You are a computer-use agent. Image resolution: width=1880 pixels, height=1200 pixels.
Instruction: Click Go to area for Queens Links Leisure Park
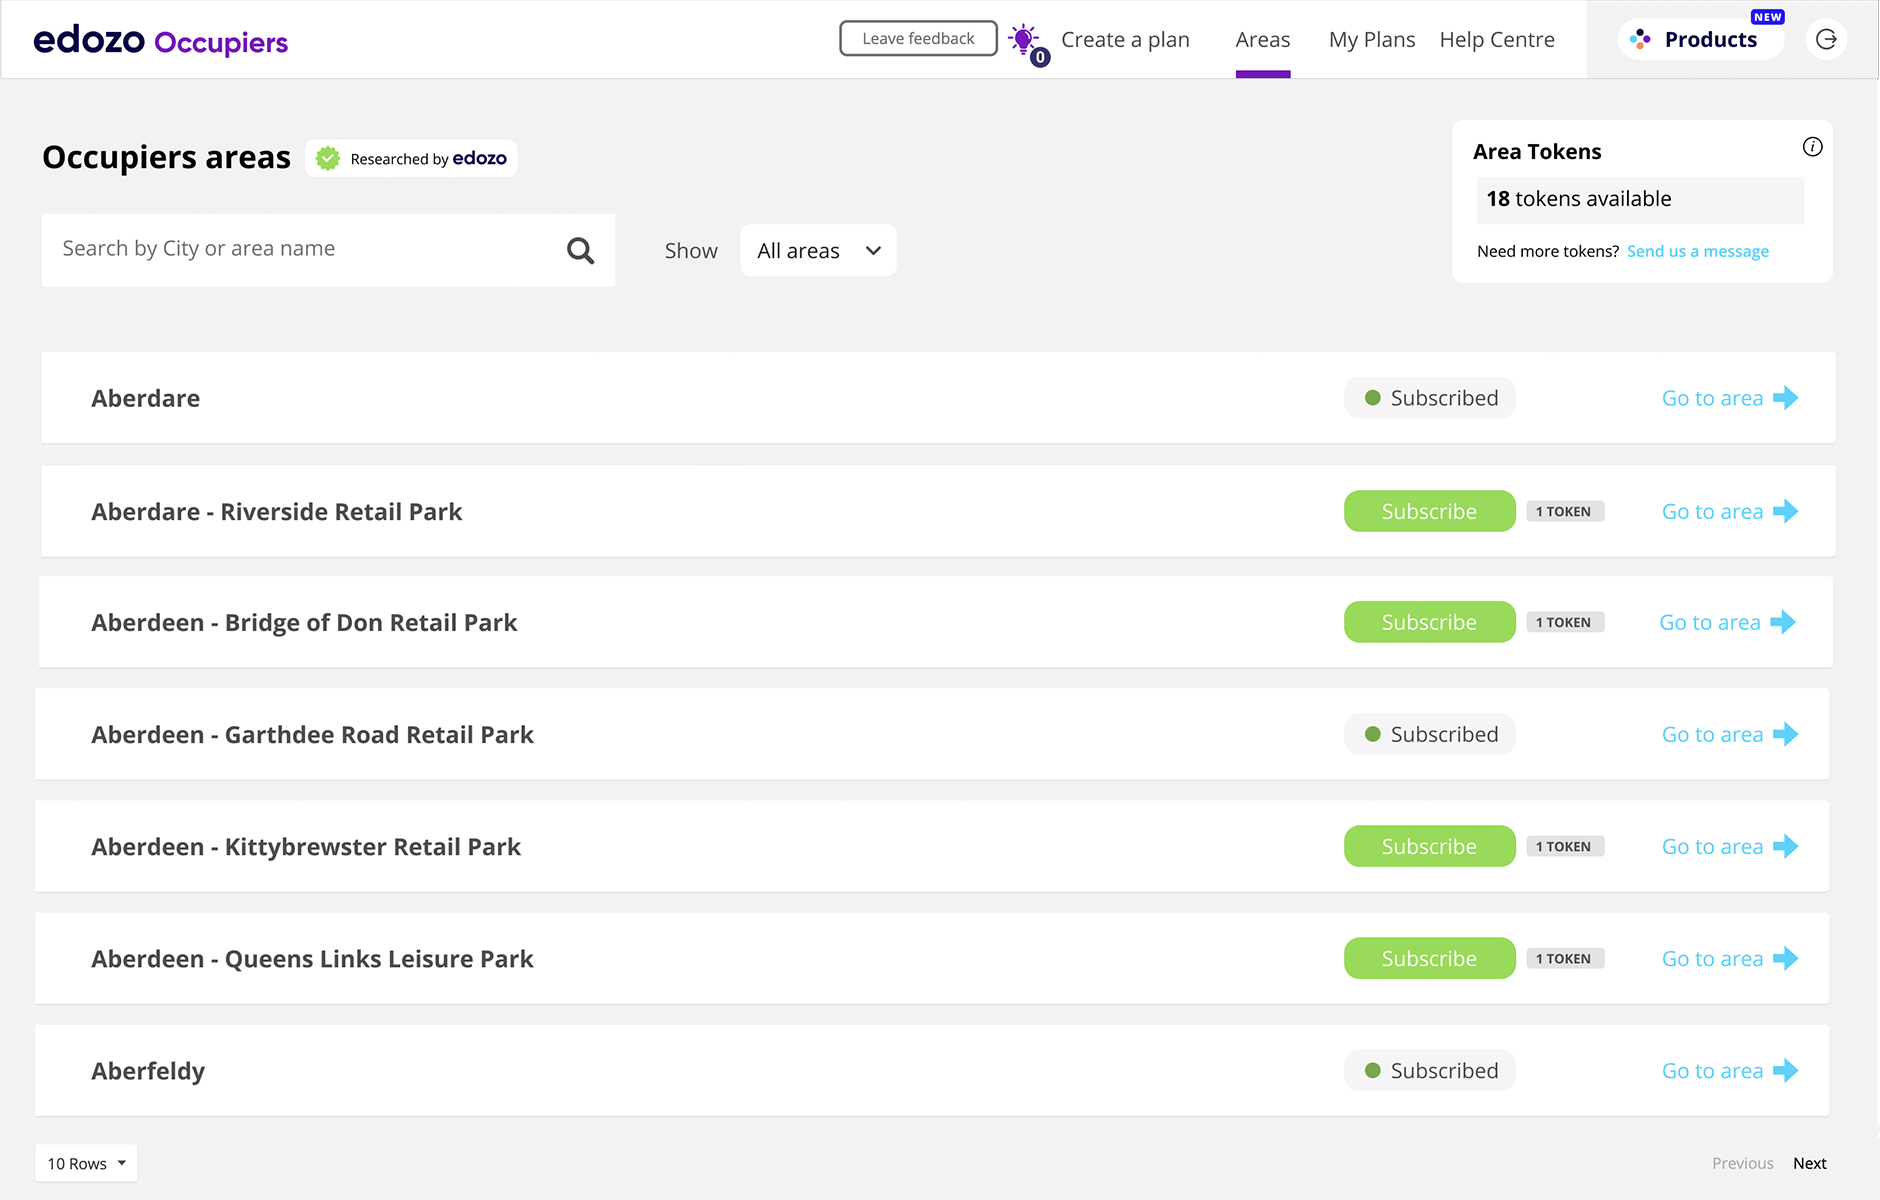point(1730,958)
